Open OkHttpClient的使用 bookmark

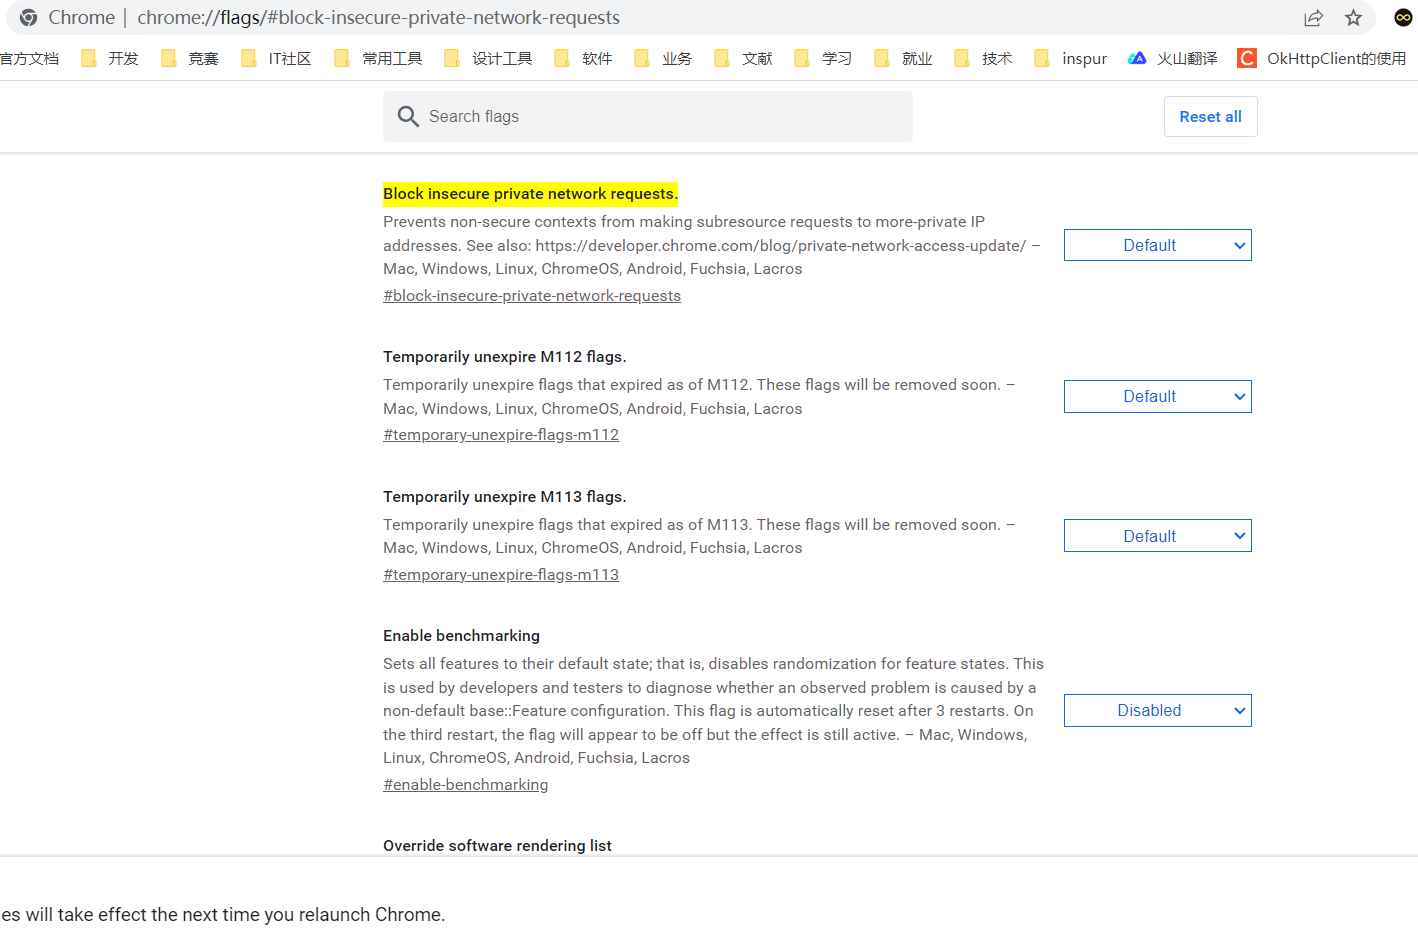pyautogui.click(x=1322, y=58)
